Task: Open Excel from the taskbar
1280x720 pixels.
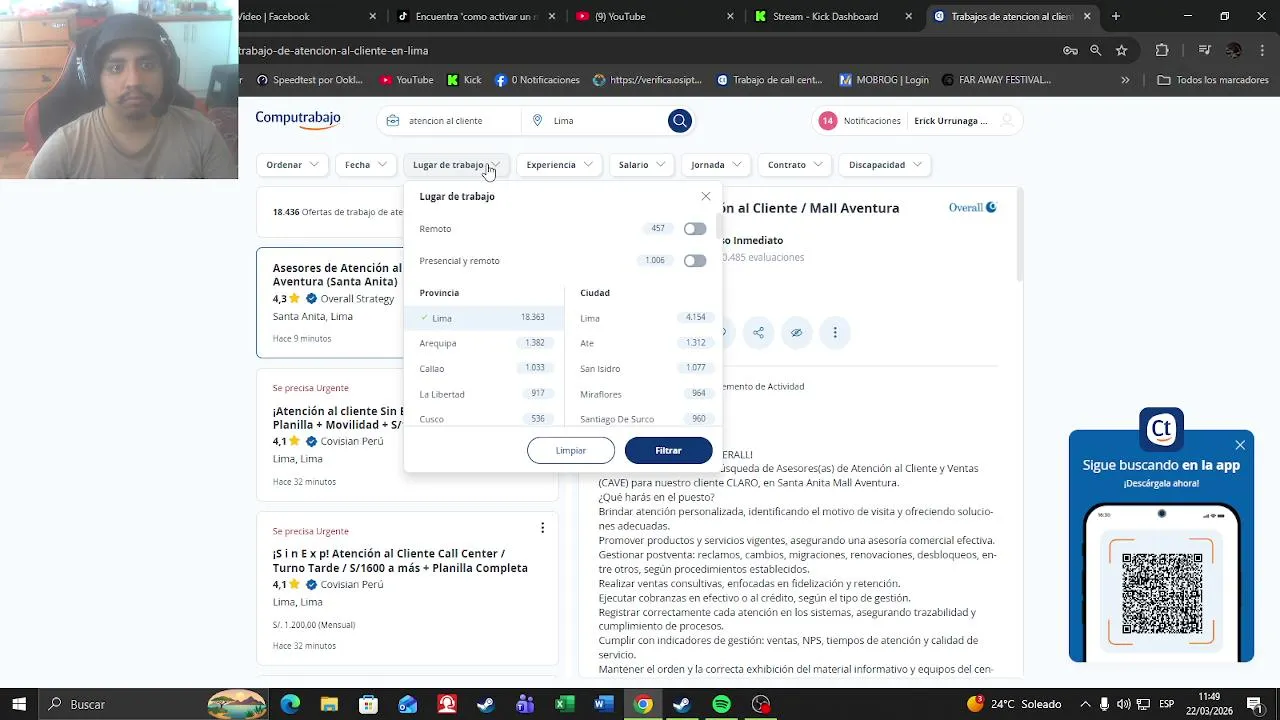Action: [x=564, y=704]
